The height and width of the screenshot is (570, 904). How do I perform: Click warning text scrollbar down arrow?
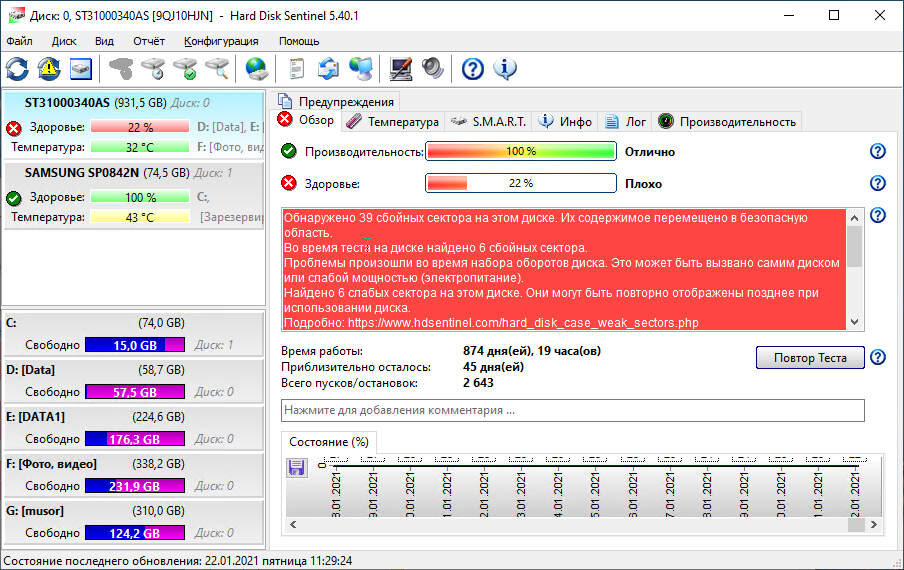point(854,322)
